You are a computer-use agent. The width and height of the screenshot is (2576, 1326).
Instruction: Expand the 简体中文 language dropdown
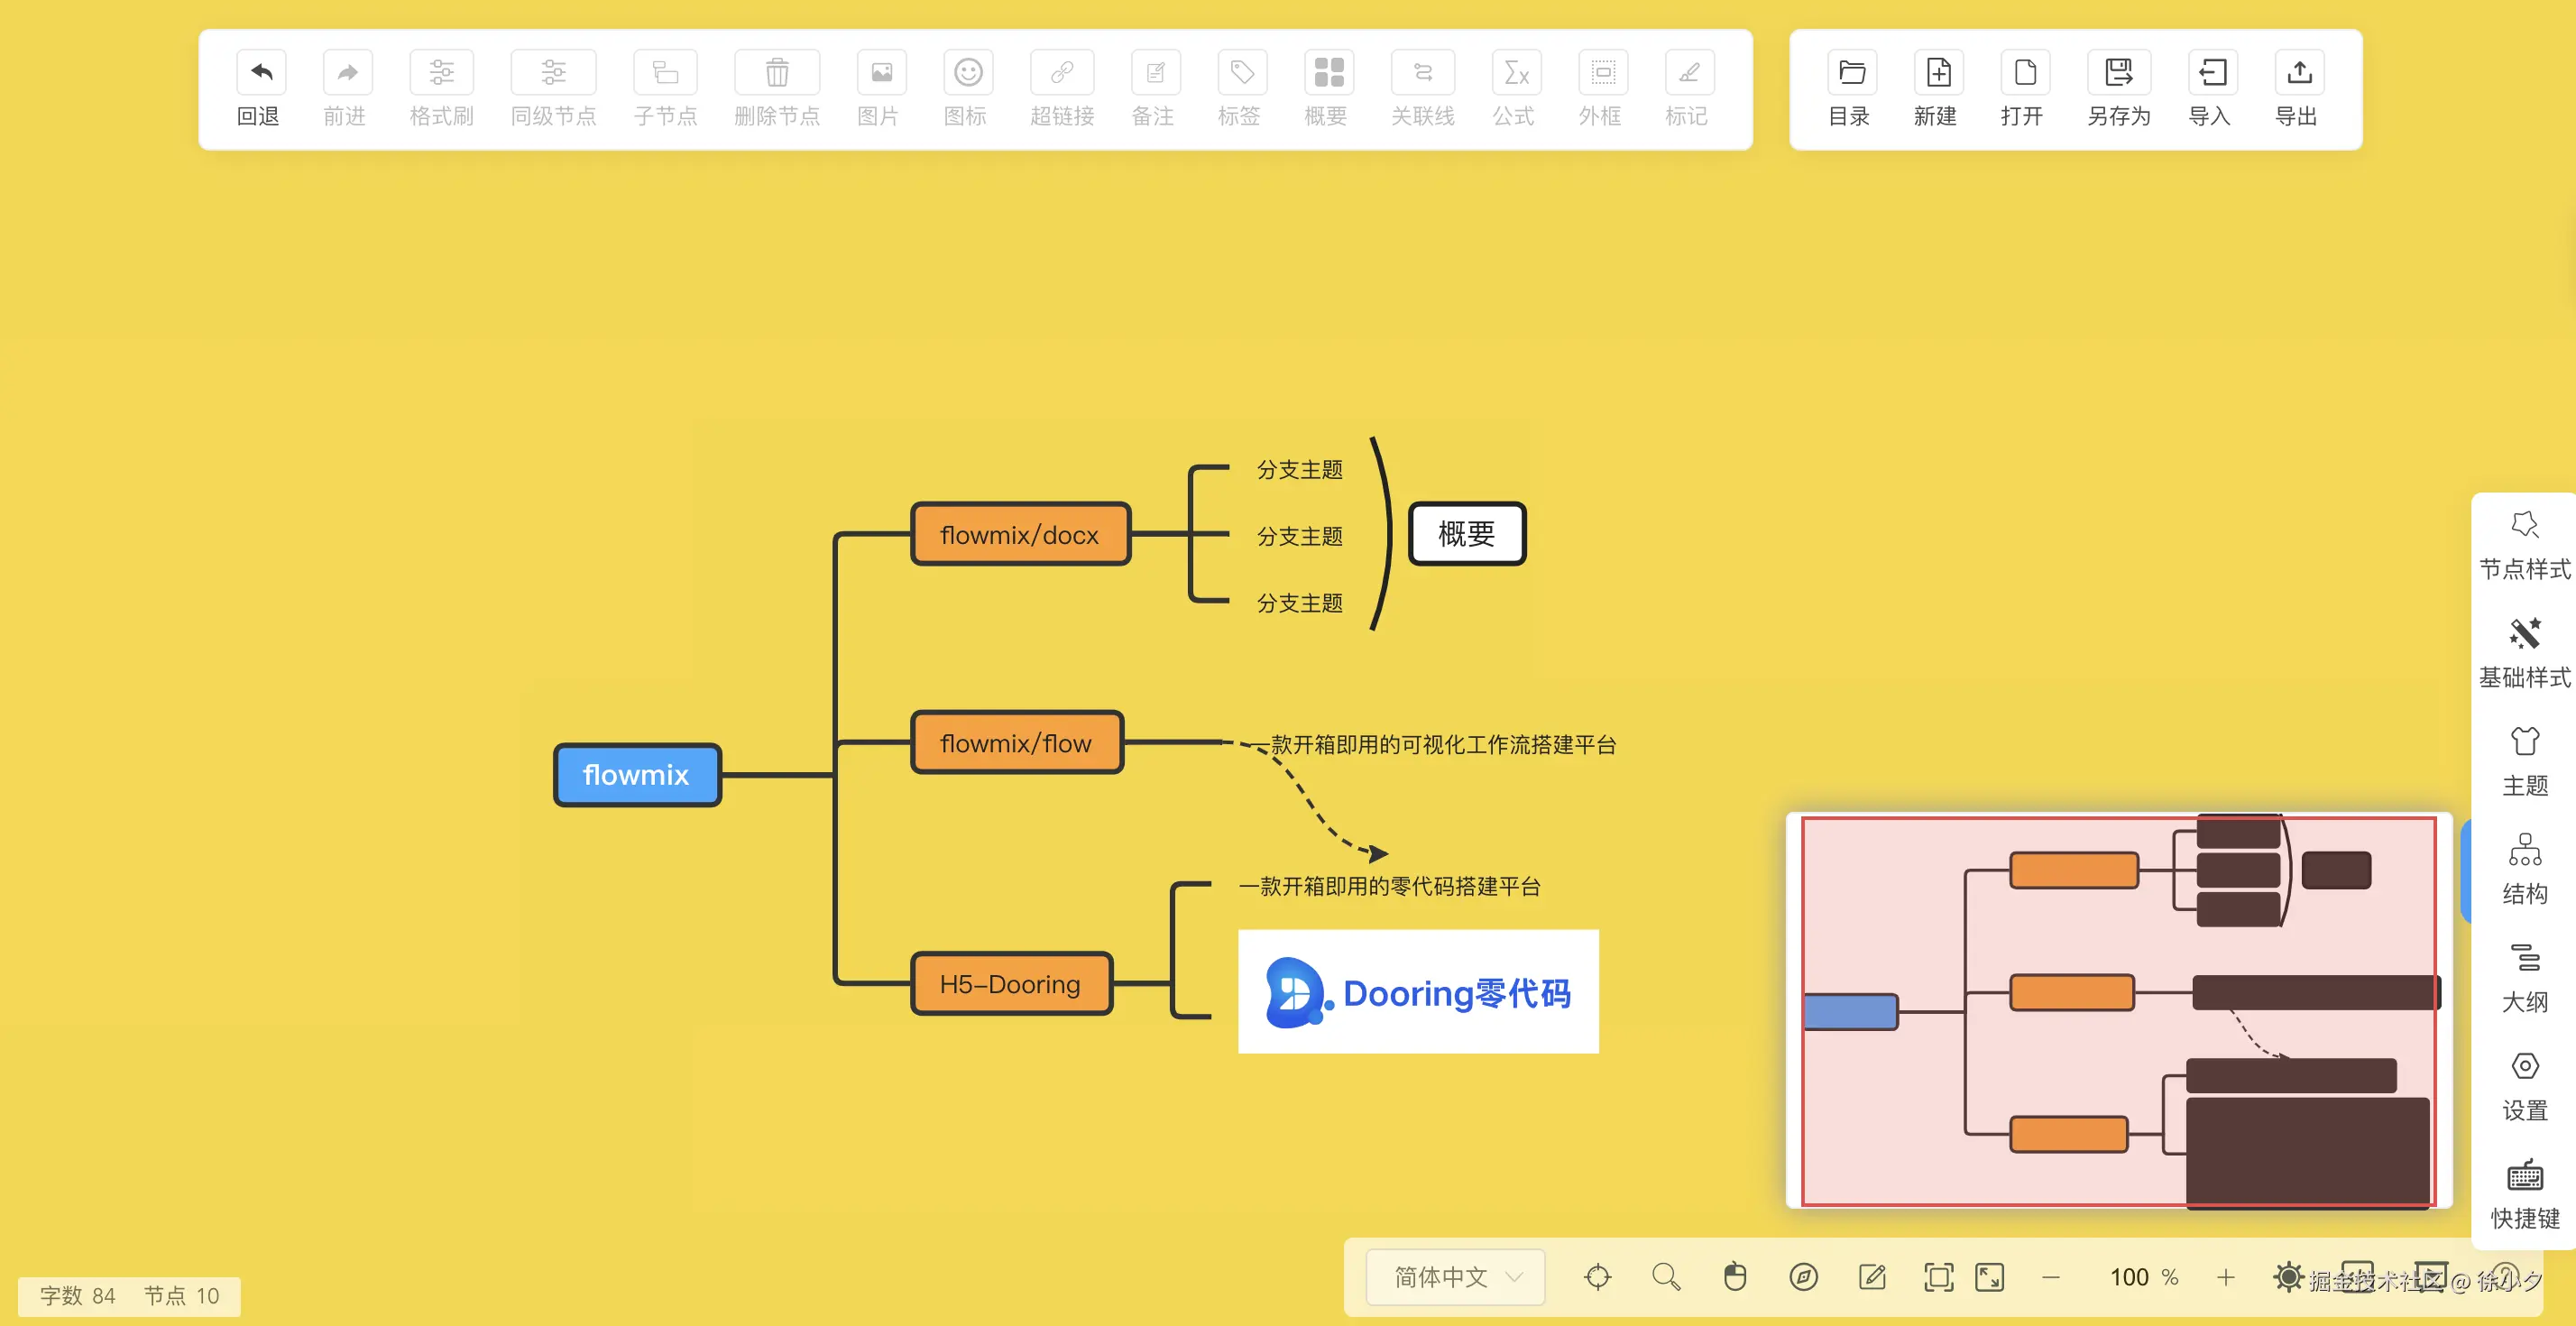click(x=1455, y=1277)
